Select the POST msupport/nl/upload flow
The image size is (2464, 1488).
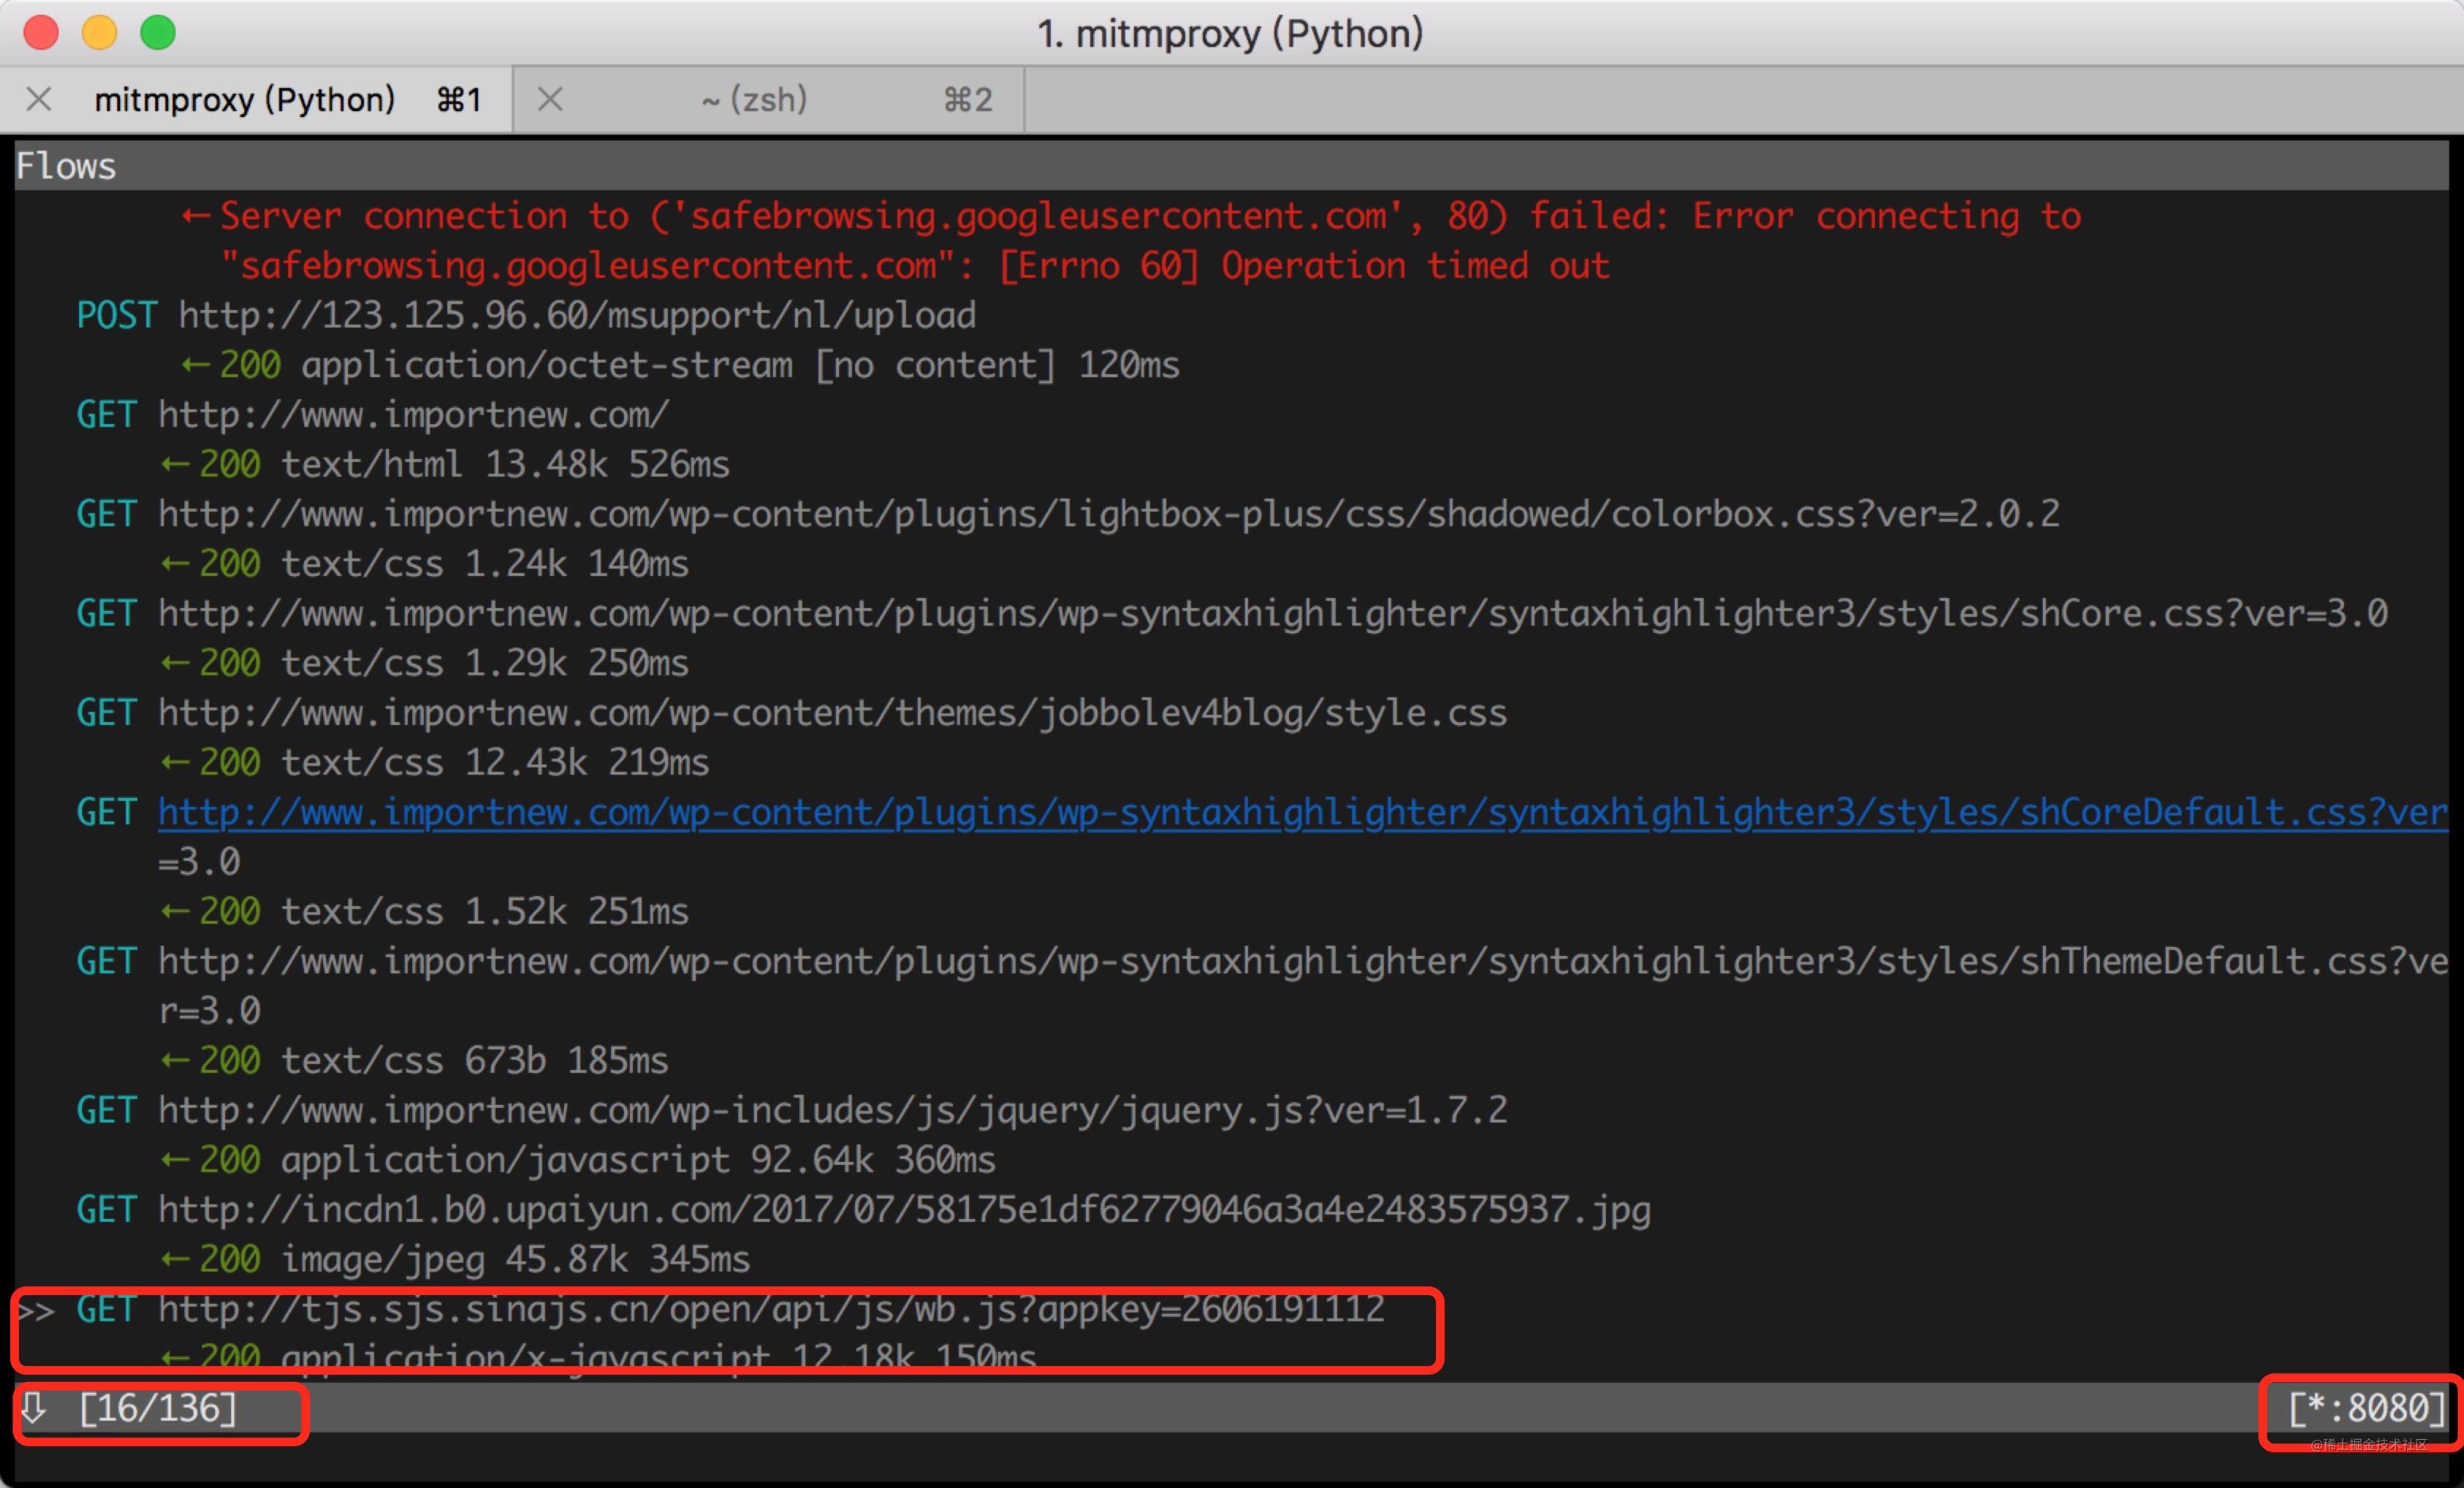(x=576, y=316)
